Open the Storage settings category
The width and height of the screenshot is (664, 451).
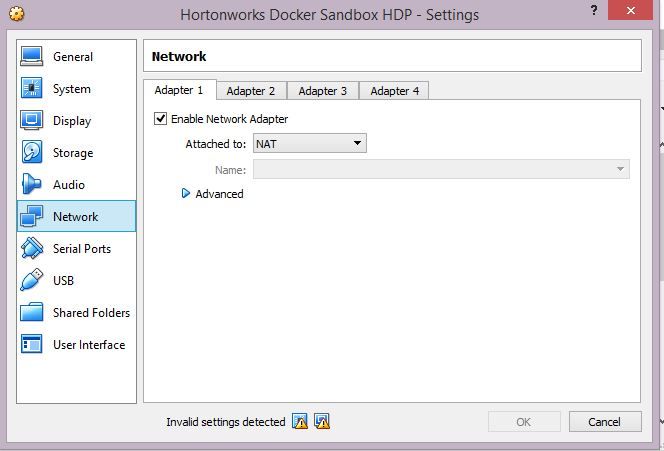(76, 152)
